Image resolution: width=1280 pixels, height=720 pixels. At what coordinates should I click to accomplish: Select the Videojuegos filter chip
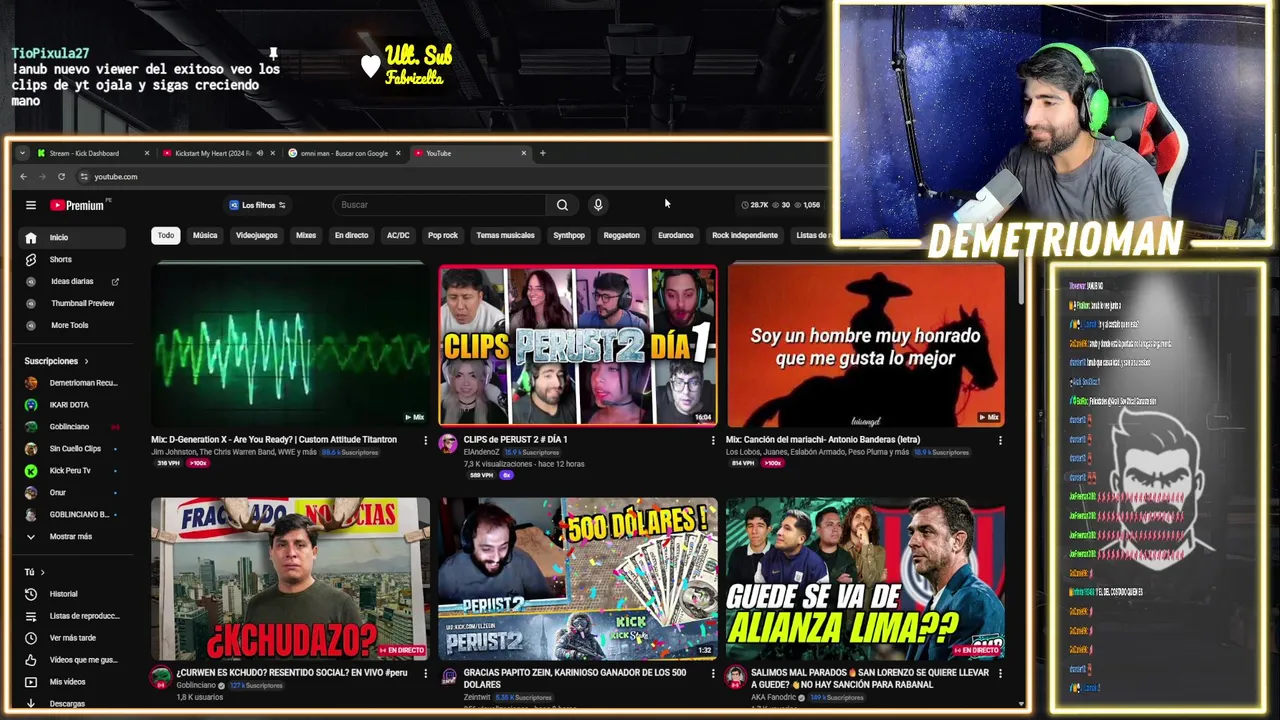click(x=257, y=235)
